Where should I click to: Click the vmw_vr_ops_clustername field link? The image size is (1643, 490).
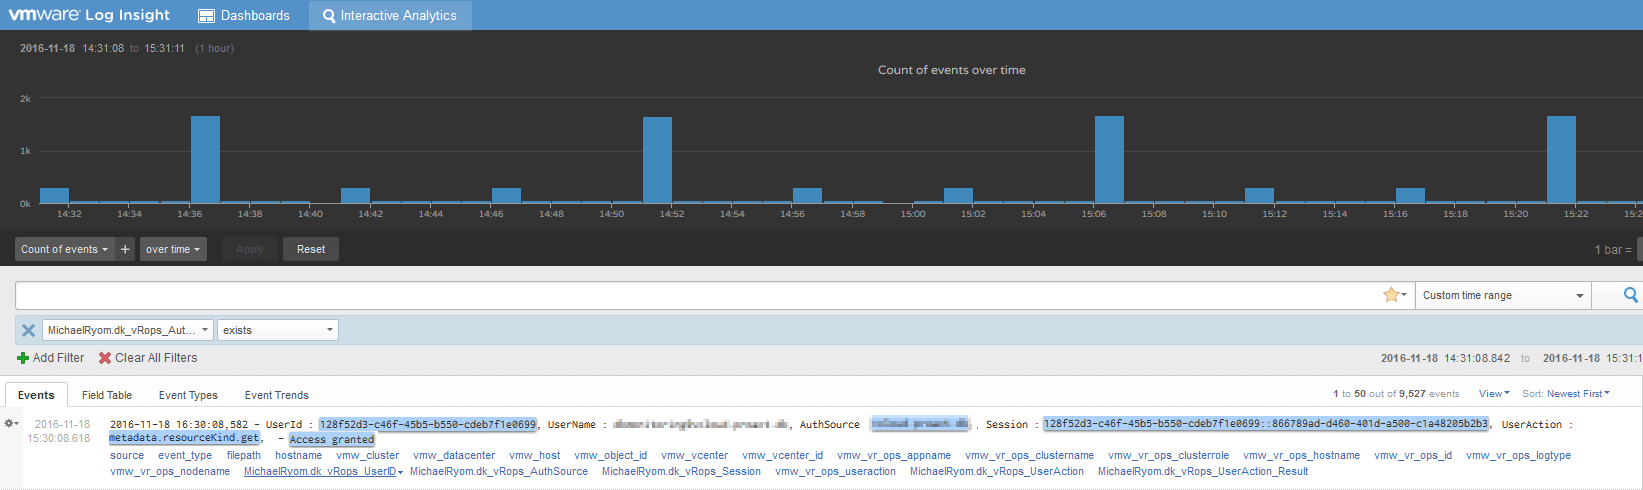pyautogui.click(x=1030, y=456)
